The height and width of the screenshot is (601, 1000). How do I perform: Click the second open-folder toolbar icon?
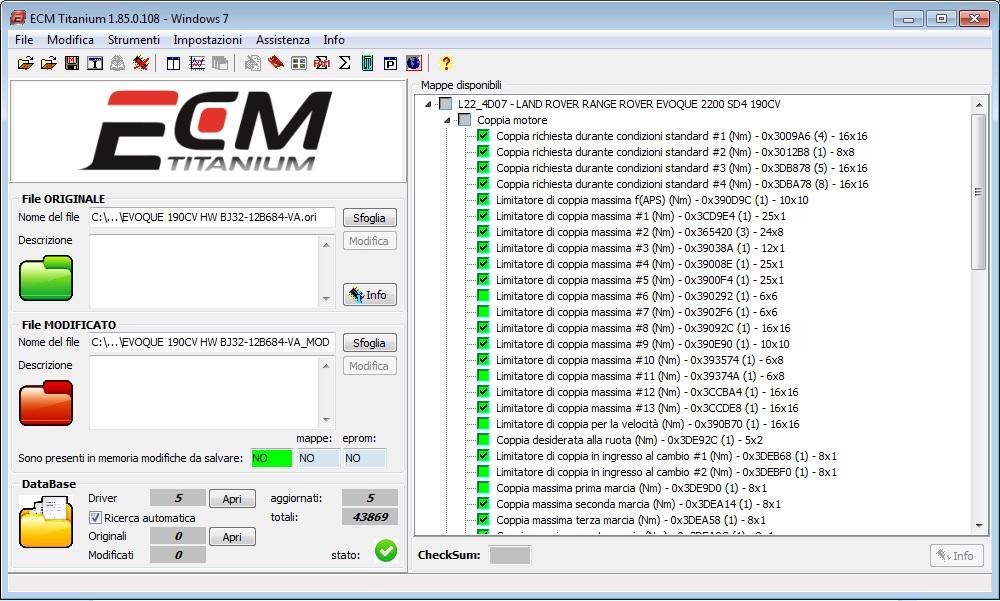point(48,63)
